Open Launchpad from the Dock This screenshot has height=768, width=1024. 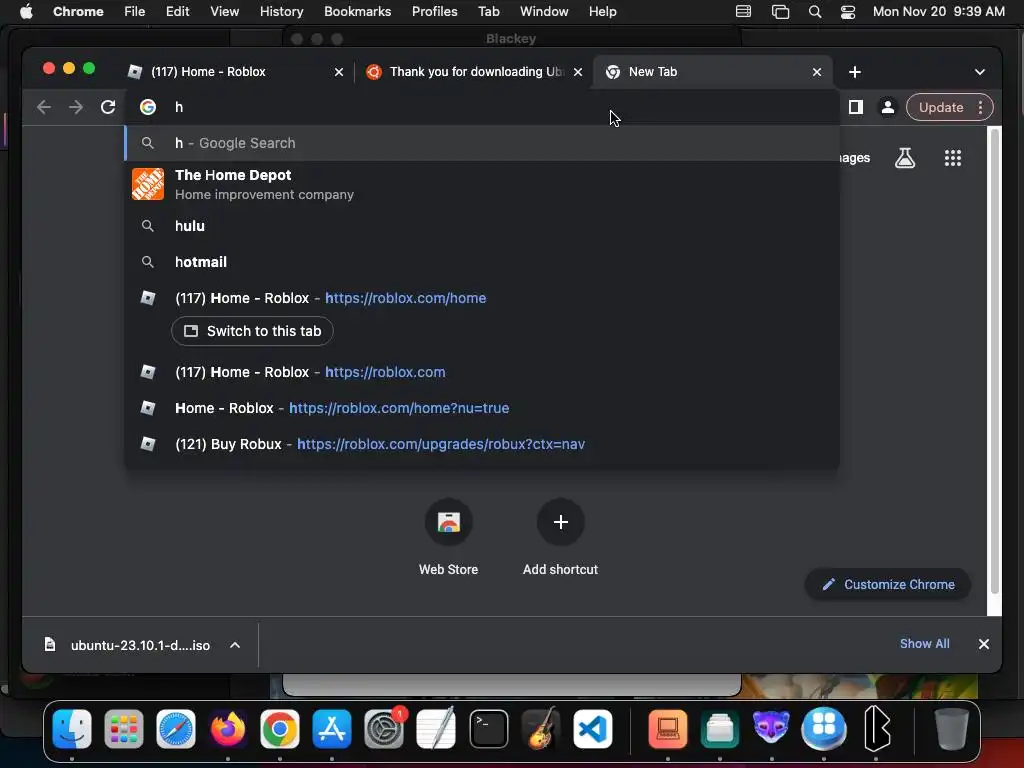coord(123,729)
